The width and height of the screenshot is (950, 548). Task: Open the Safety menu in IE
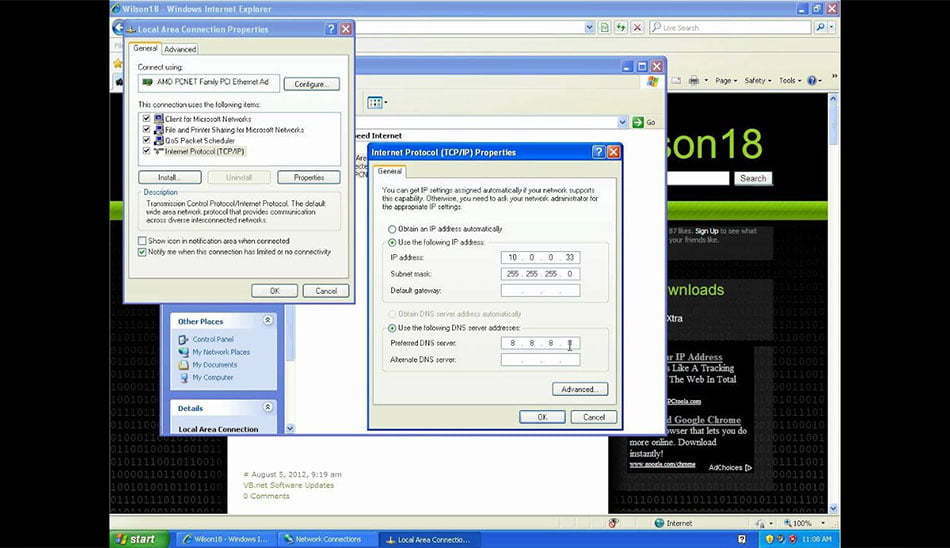pyautogui.click(x=758, y=80)
